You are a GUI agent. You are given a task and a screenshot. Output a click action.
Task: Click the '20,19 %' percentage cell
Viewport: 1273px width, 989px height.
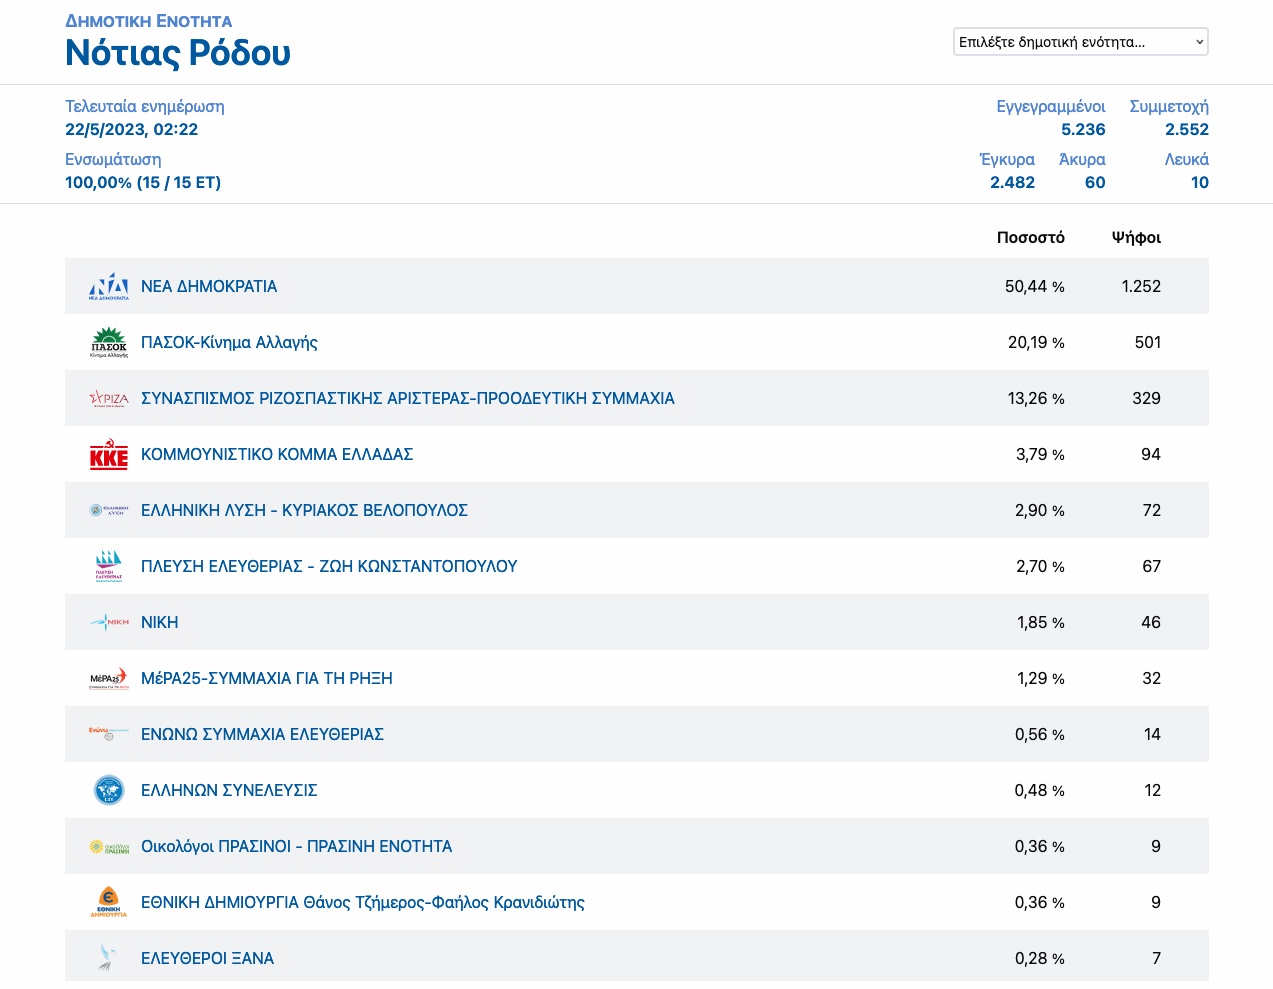tap(1036, 342)
